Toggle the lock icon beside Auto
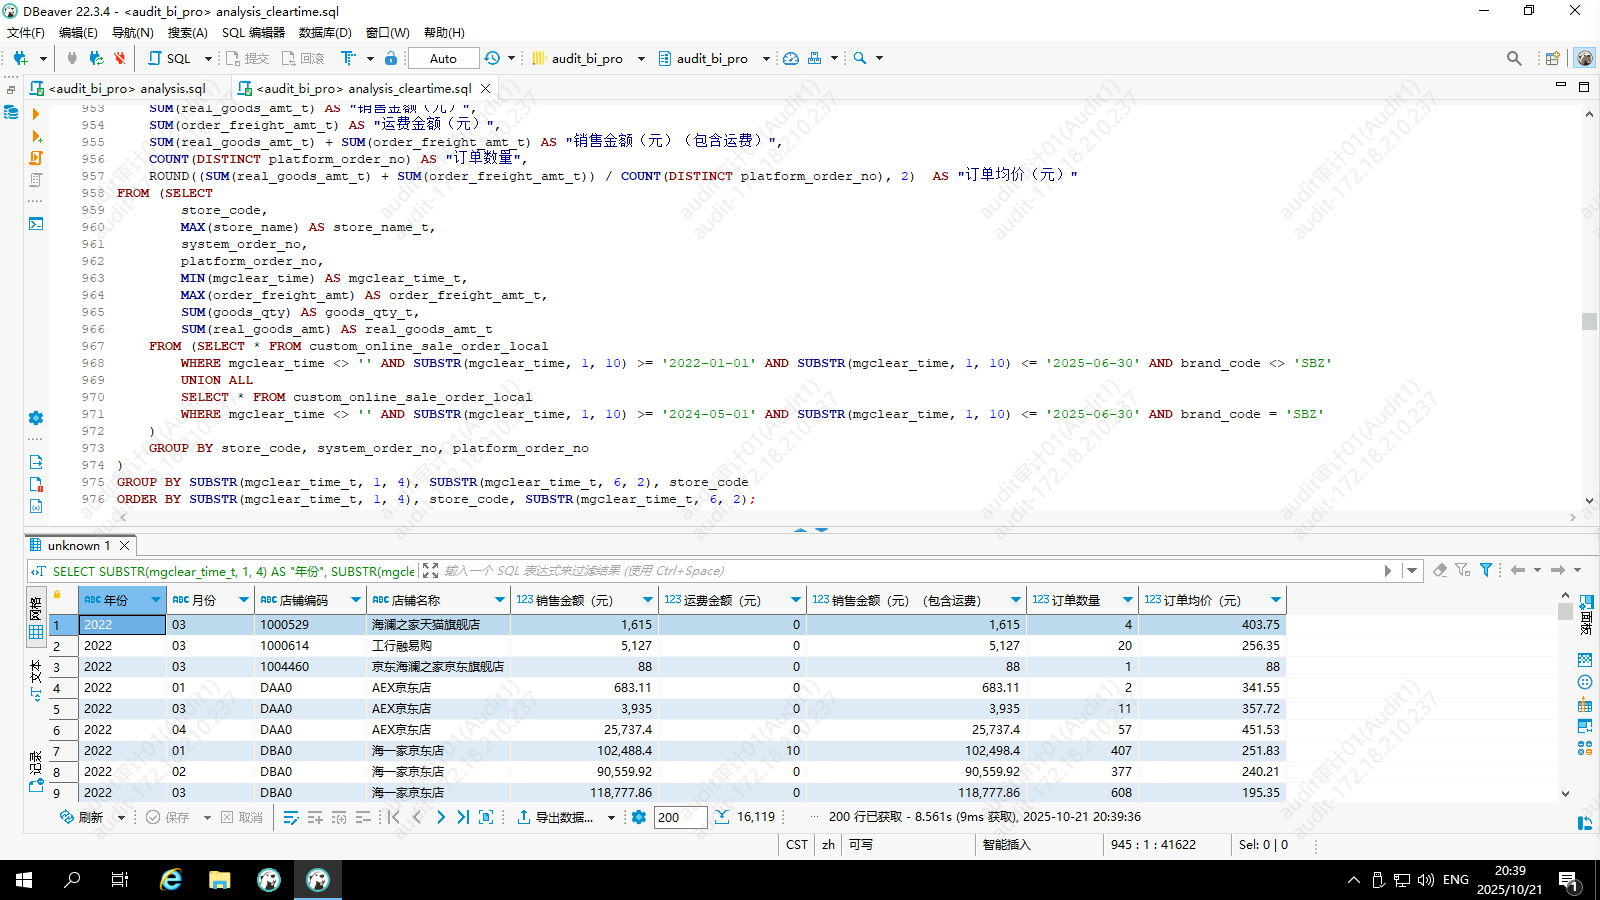 391,58
